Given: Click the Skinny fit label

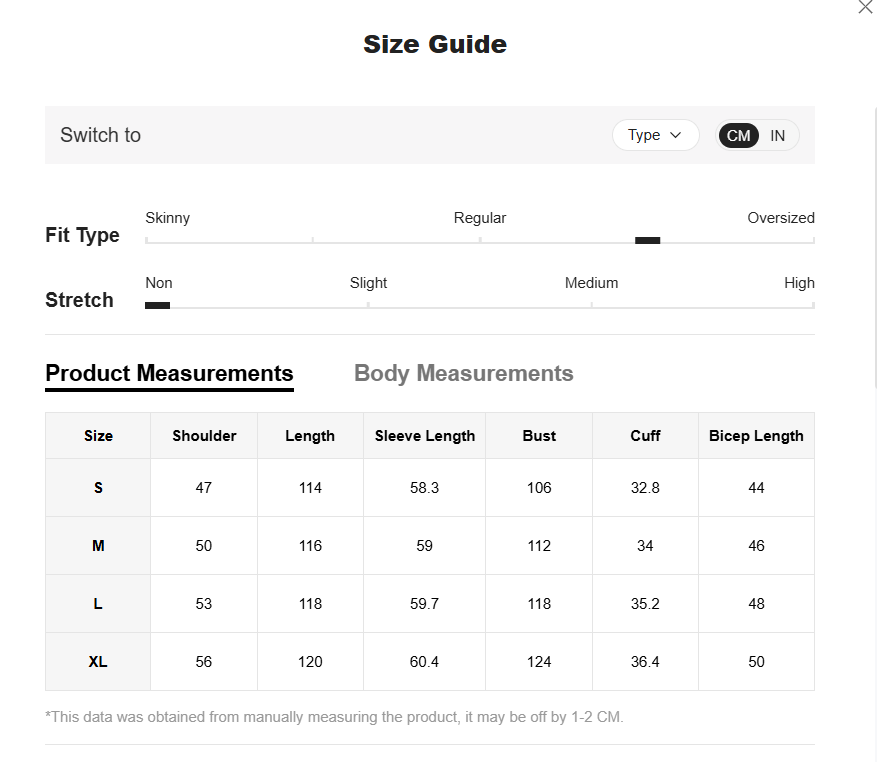Looking at the screenshot, I should [167, 218].
